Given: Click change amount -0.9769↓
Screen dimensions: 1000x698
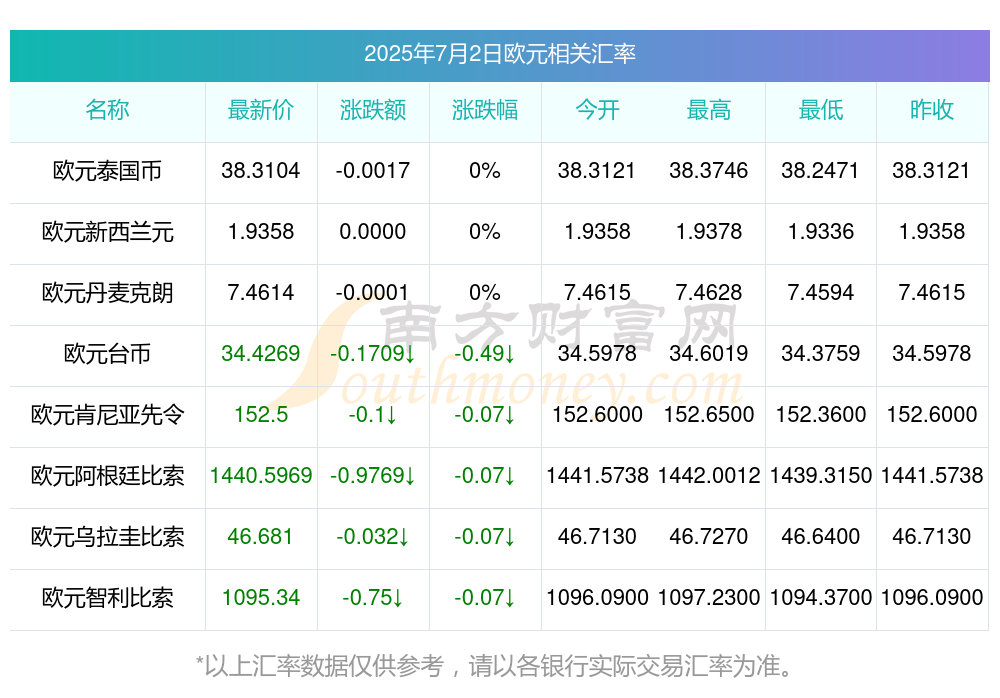Looking at the screenshot, I should point(373,475).
